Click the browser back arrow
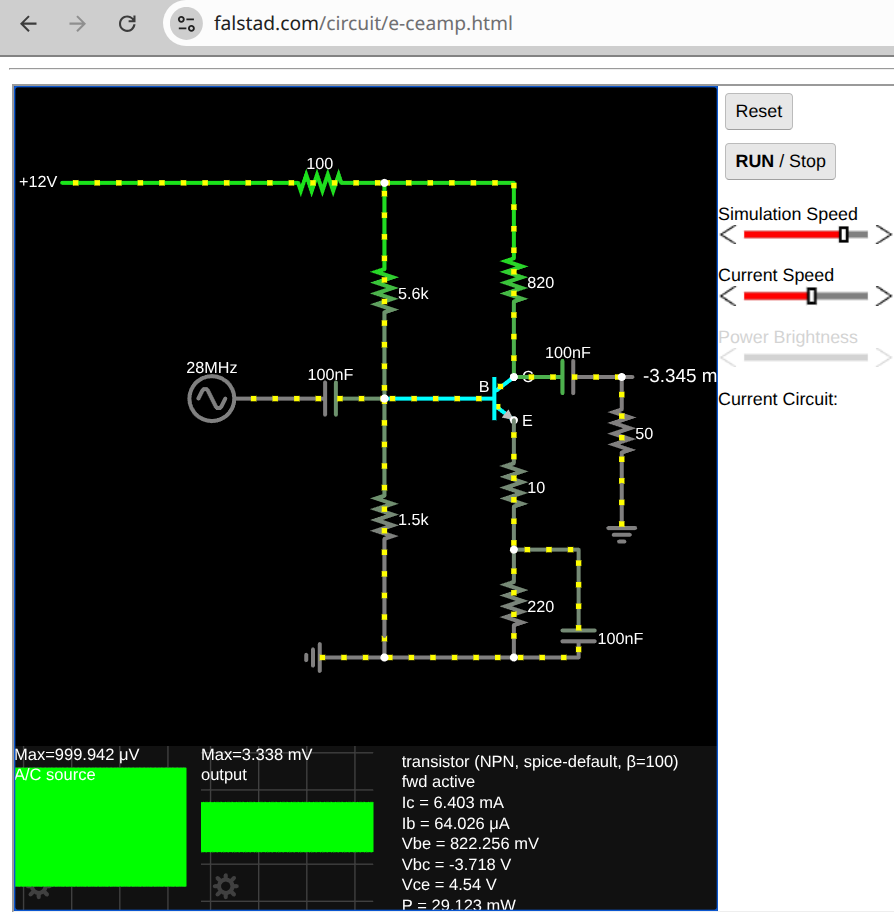894x912 pixels. click(x=29, y=23)
